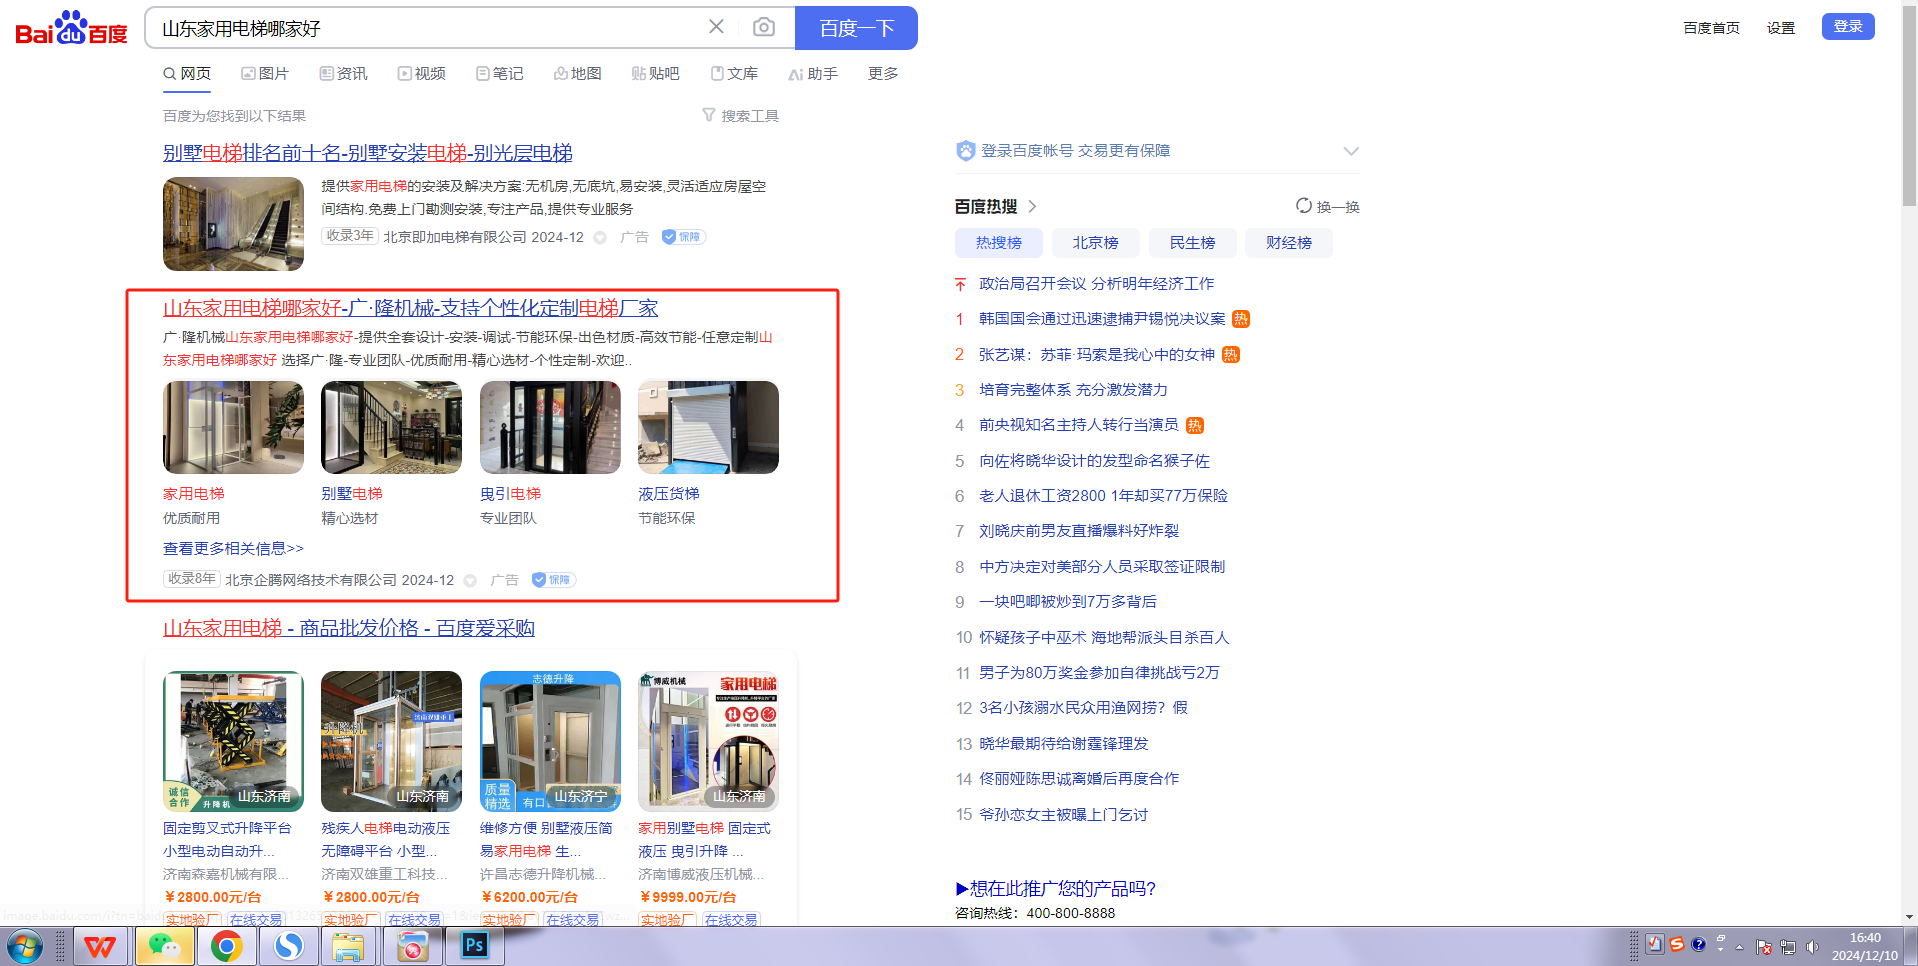
Task: Open the 地图 tab
Action: [x=577, y=73]
